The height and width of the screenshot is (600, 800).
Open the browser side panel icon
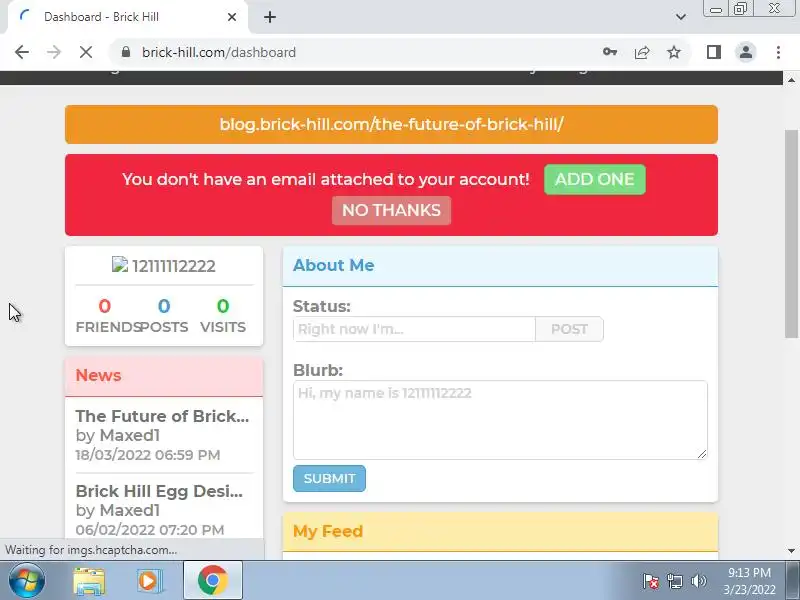[x=714, y=52]
